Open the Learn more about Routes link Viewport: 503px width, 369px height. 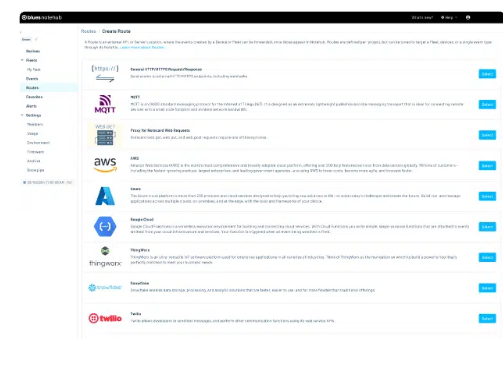(142, 47)
